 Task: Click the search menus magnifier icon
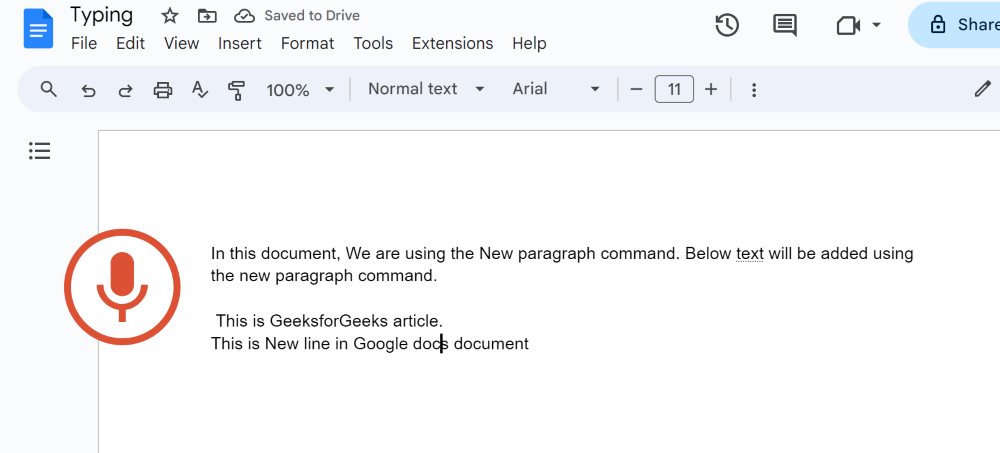(49, 90)
